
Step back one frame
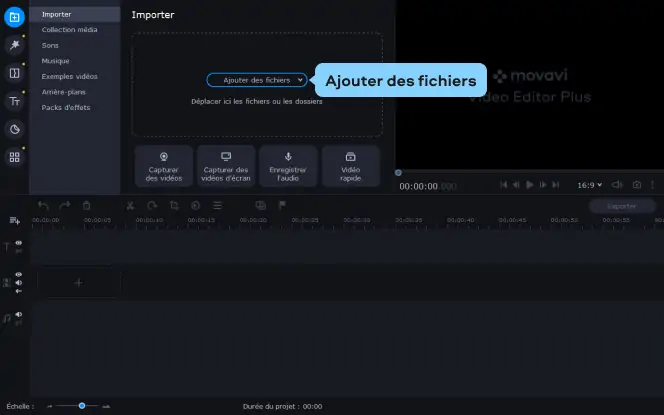click(516, 185)
